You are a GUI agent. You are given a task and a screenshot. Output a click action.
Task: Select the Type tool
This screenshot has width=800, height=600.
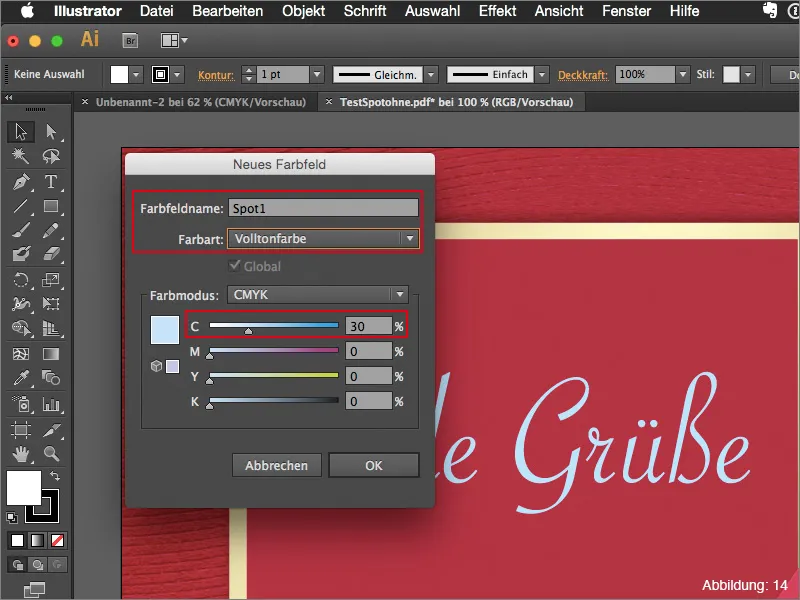51,182
